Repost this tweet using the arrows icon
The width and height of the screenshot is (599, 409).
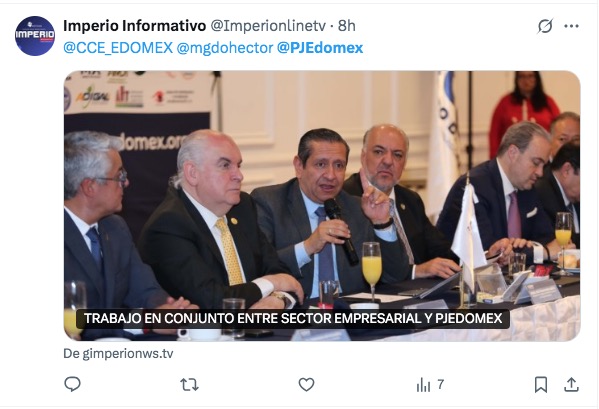(x=189, y=385)
